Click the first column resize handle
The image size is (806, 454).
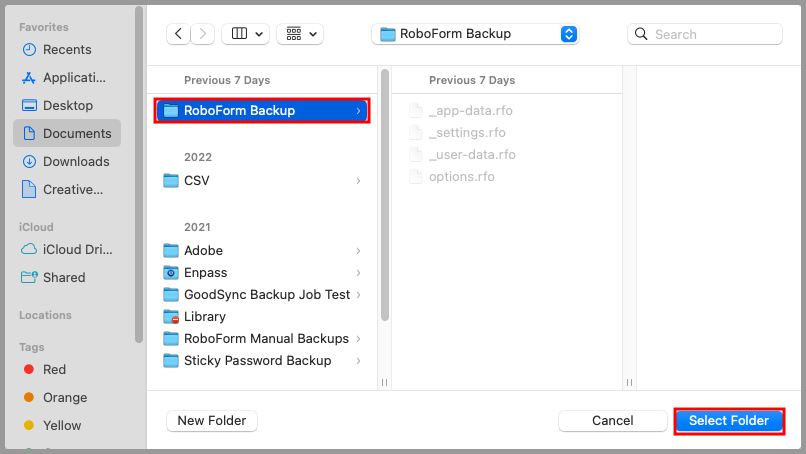384,383
